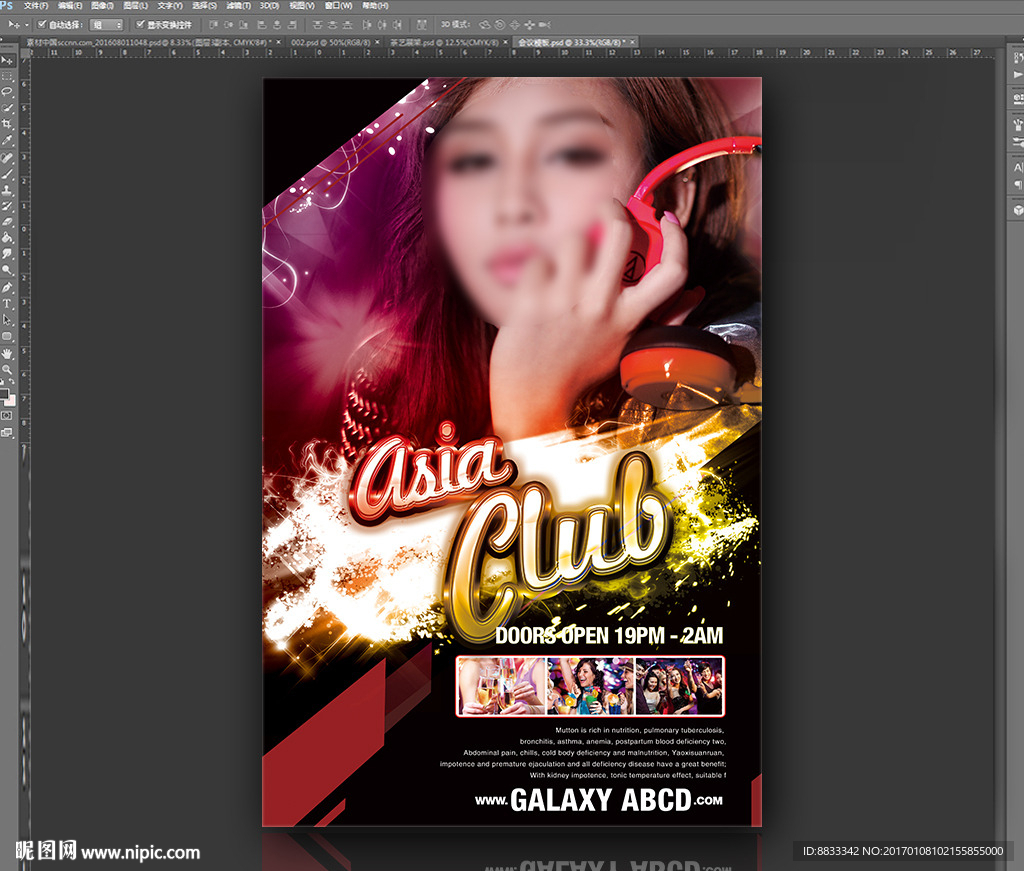
Task: Select the Healing Brush tool
Action: (x=7, y=159)
